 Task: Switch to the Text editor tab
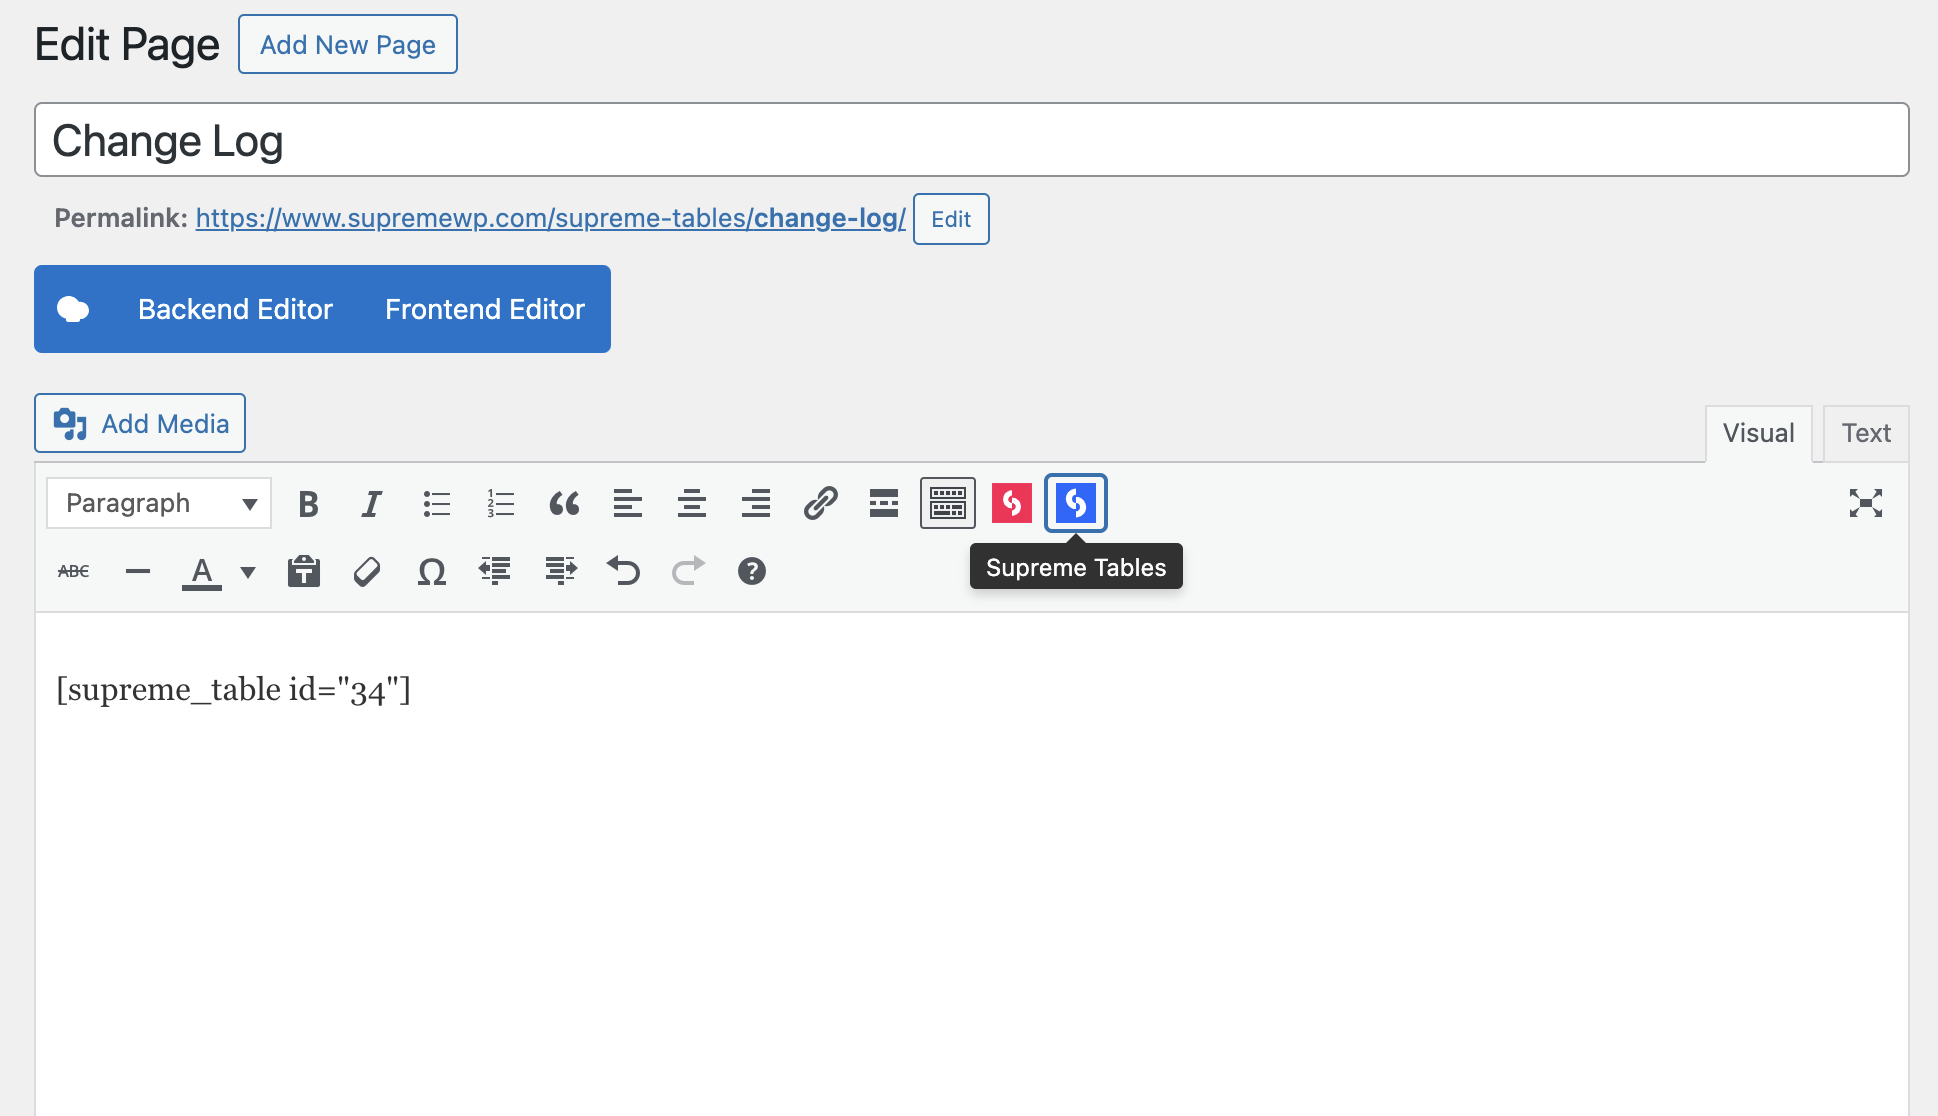click(1865, 433)
